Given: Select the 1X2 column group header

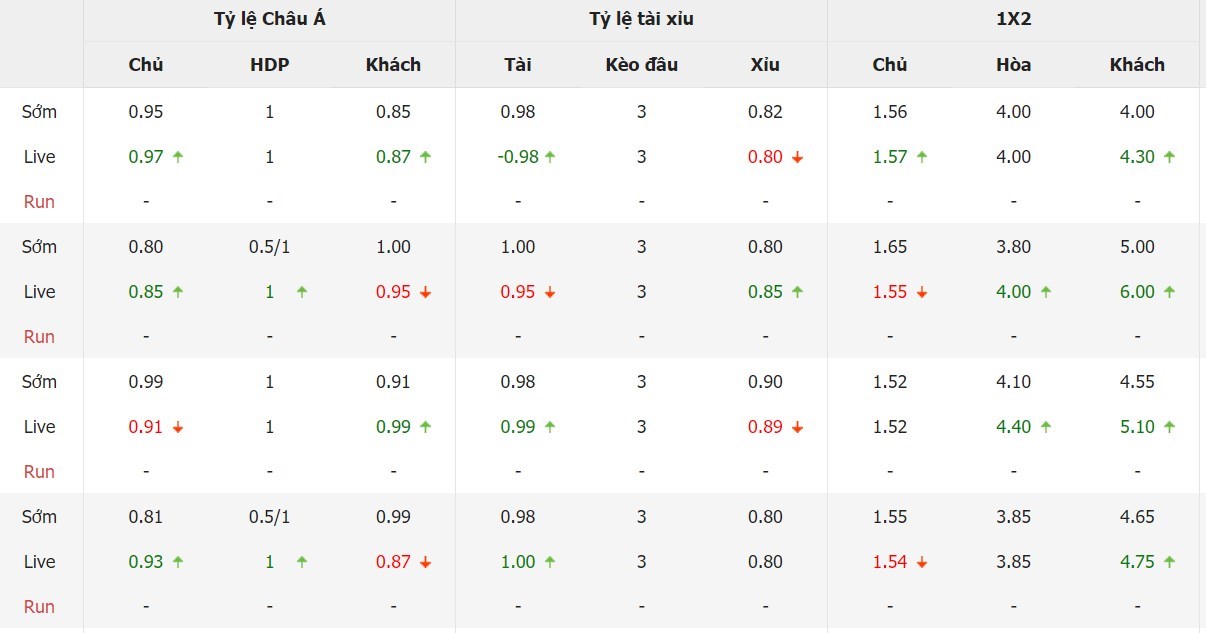Looking at the screenshot, I should pyautogui.click(x=1013, y=20).
